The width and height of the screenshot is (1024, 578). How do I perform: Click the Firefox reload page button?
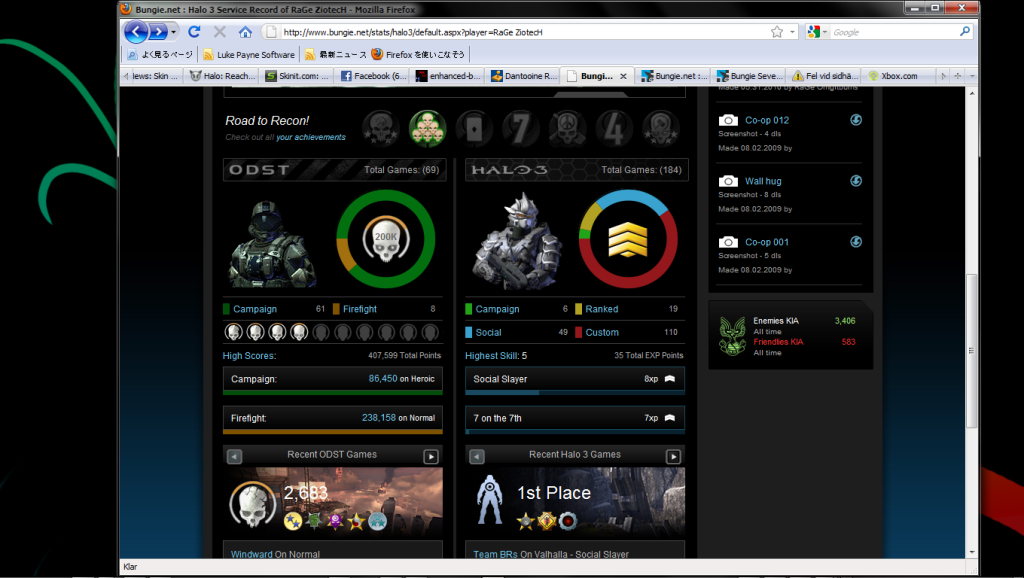195,32
